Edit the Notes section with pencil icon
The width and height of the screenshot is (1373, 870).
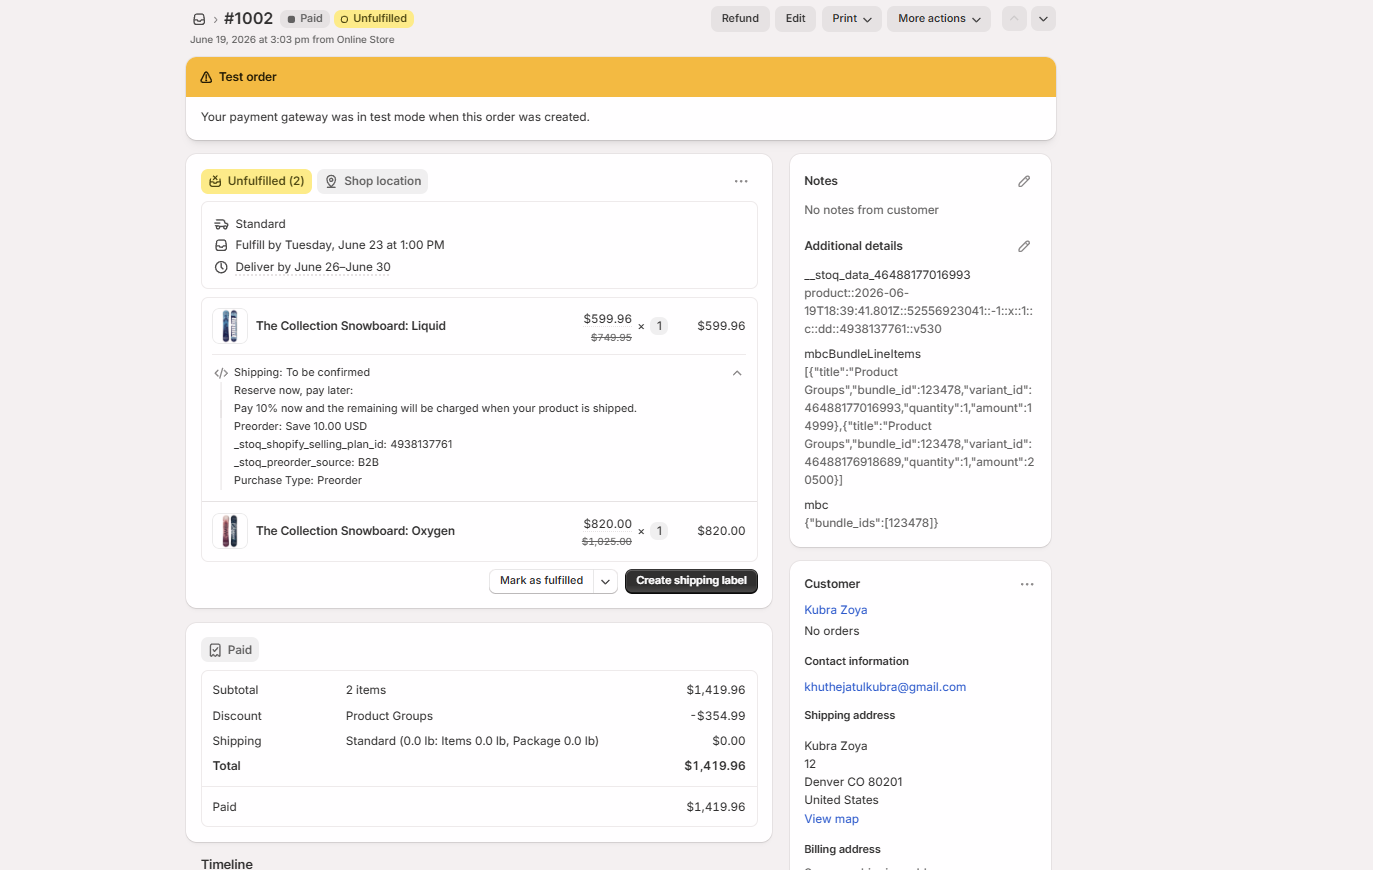coord(1024,181)
